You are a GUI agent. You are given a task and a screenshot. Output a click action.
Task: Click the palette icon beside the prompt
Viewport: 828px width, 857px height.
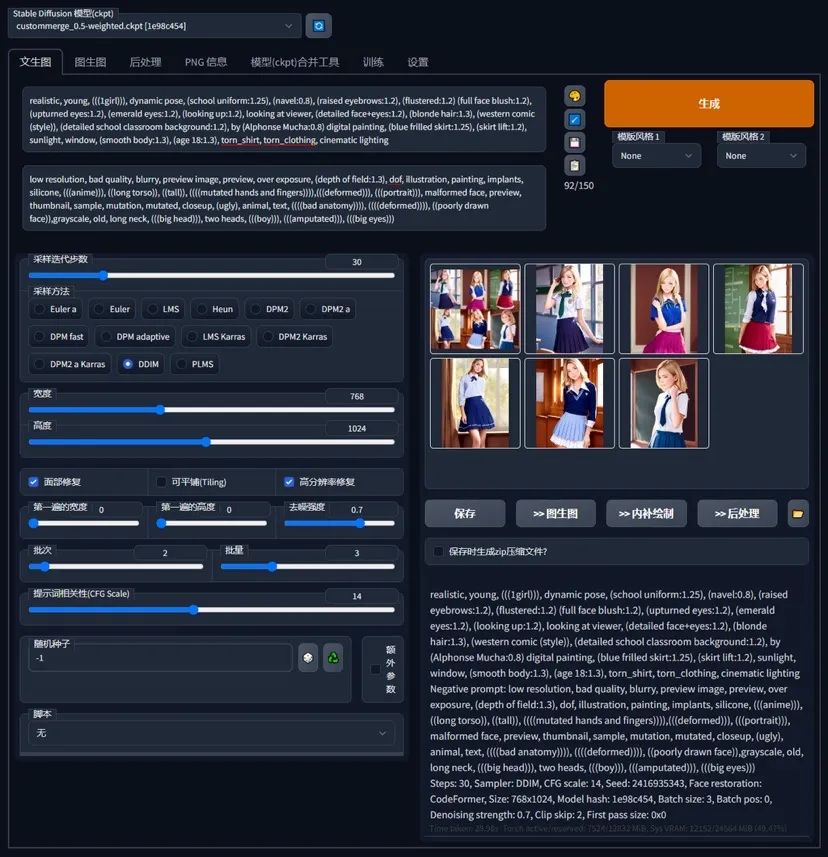[x=574, y=96]
